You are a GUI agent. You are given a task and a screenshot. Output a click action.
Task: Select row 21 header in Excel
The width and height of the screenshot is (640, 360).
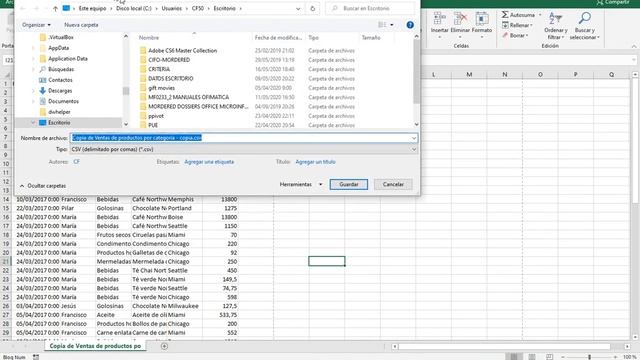point(6,262)
